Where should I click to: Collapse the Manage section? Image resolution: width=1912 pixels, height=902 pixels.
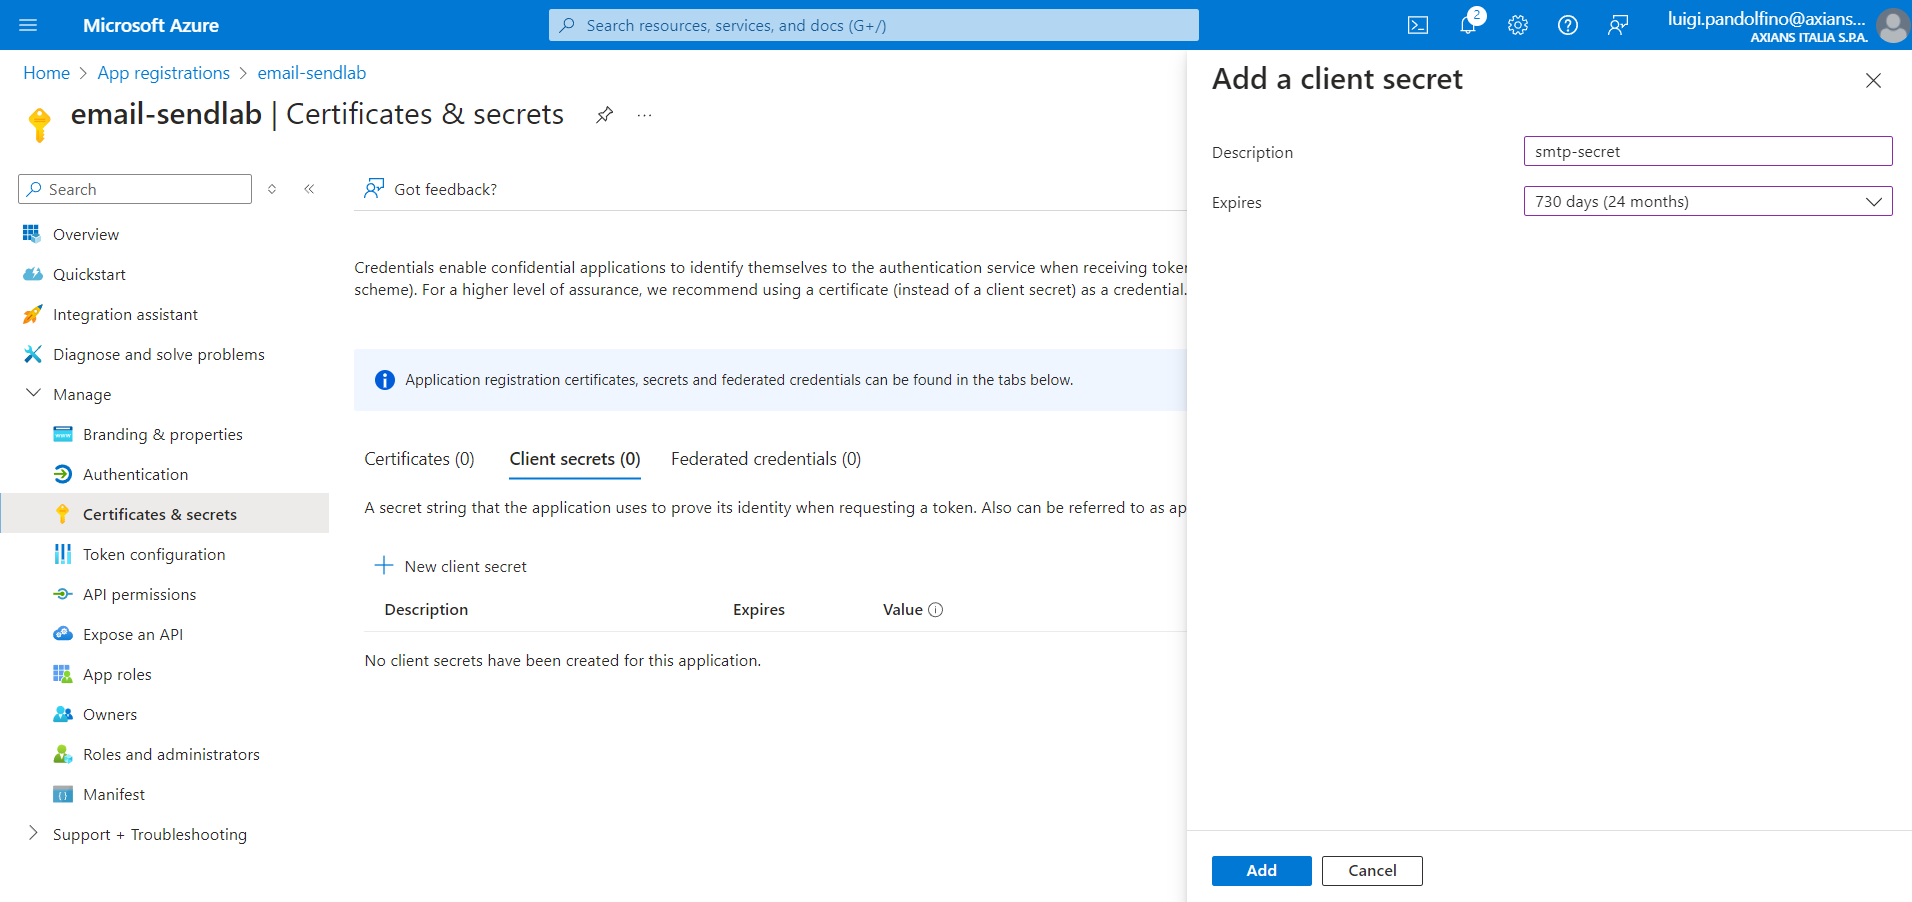(x=33, y=394)
